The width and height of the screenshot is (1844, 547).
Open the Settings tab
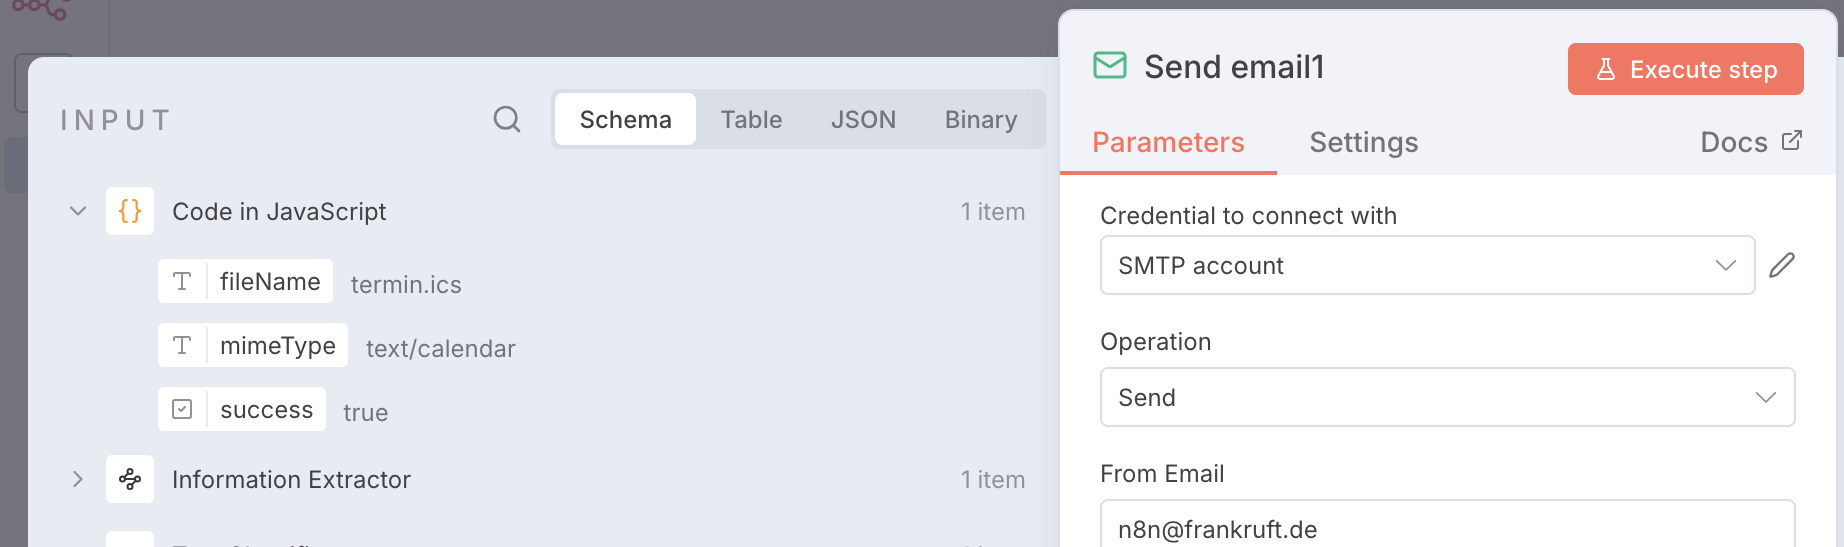pos(1363,142)
